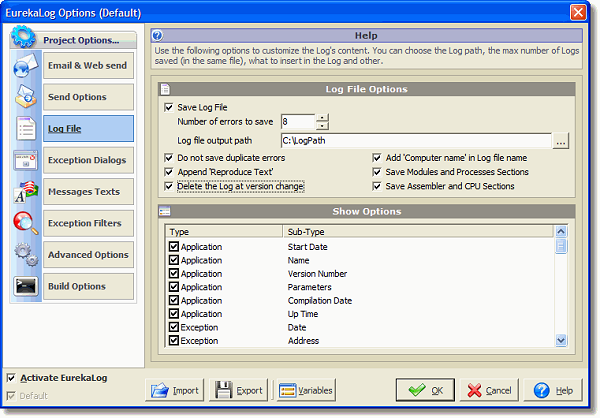
Task: Open the Email & Web send tab
Action: (88, 65)
